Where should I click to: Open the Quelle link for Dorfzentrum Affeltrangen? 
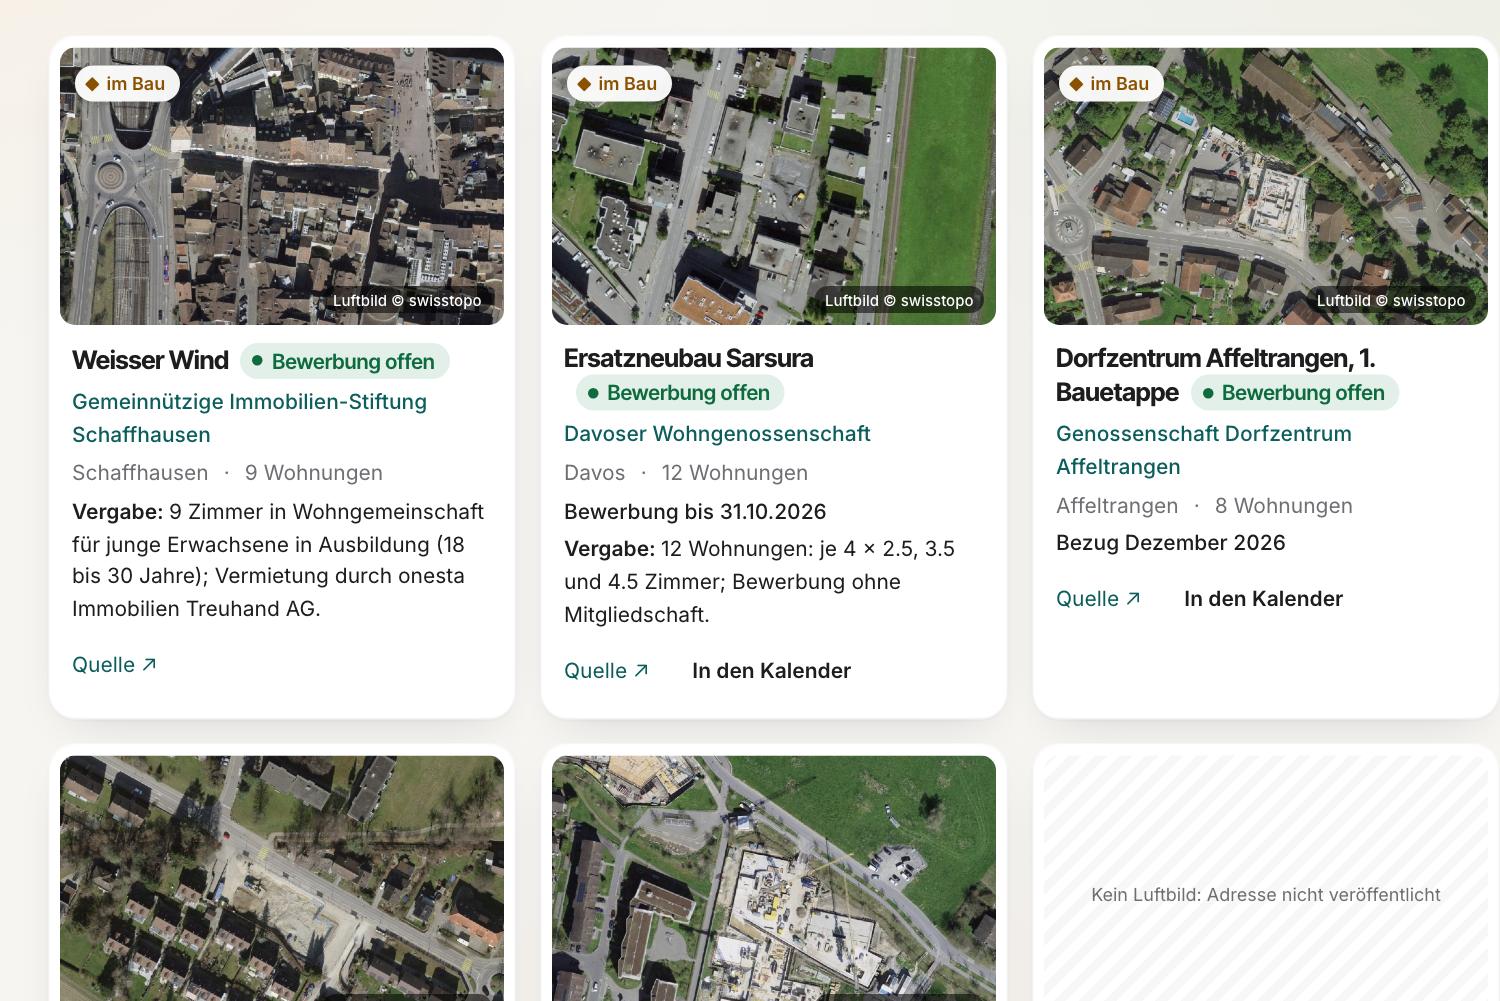click(1098, 599)
